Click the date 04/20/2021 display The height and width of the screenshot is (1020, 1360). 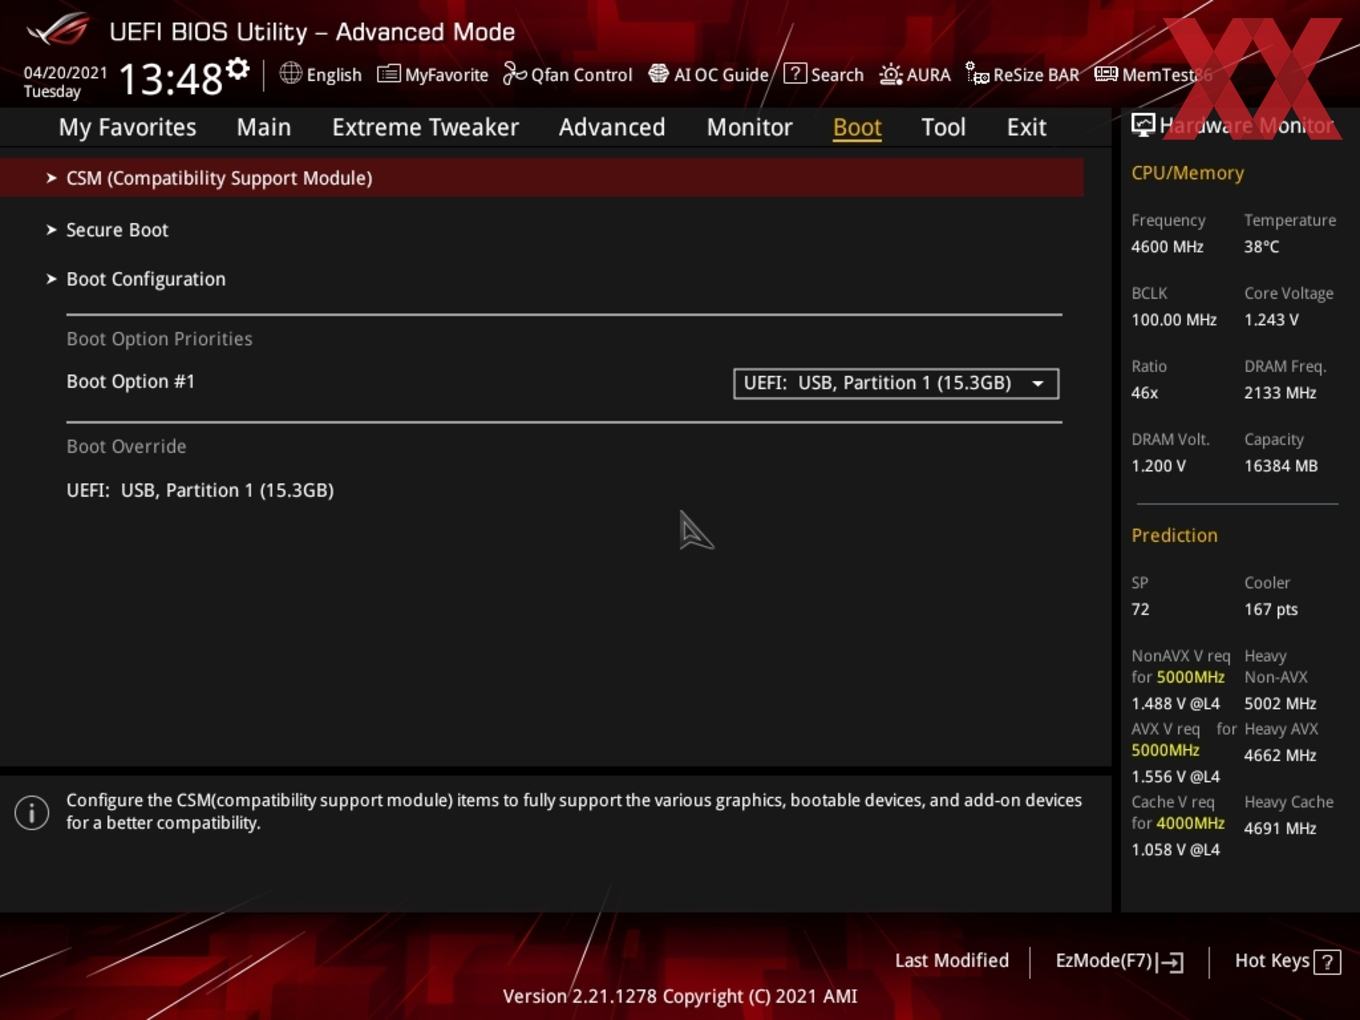(65, 73)
